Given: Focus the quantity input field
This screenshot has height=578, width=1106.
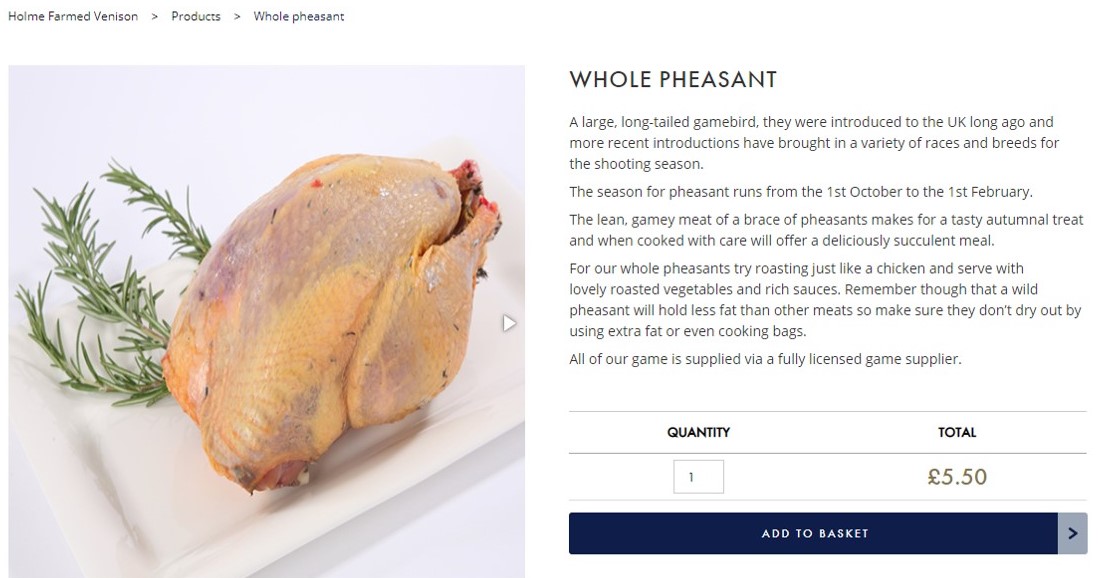Looking at the screenshot, I should click(x=698, y=477).
